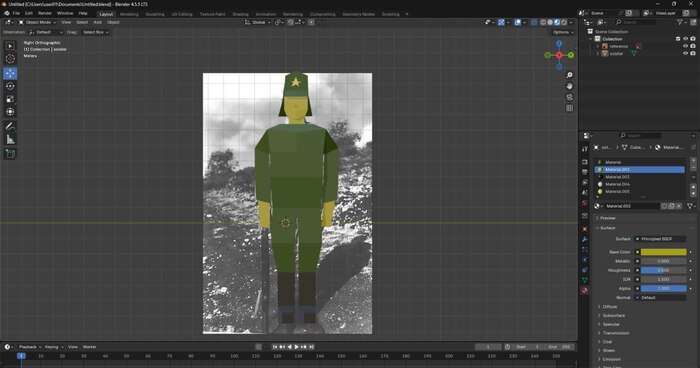Click the Base Color yellow swatch
The width and height of the screenshot is (700, 368).
coord(663,252)
